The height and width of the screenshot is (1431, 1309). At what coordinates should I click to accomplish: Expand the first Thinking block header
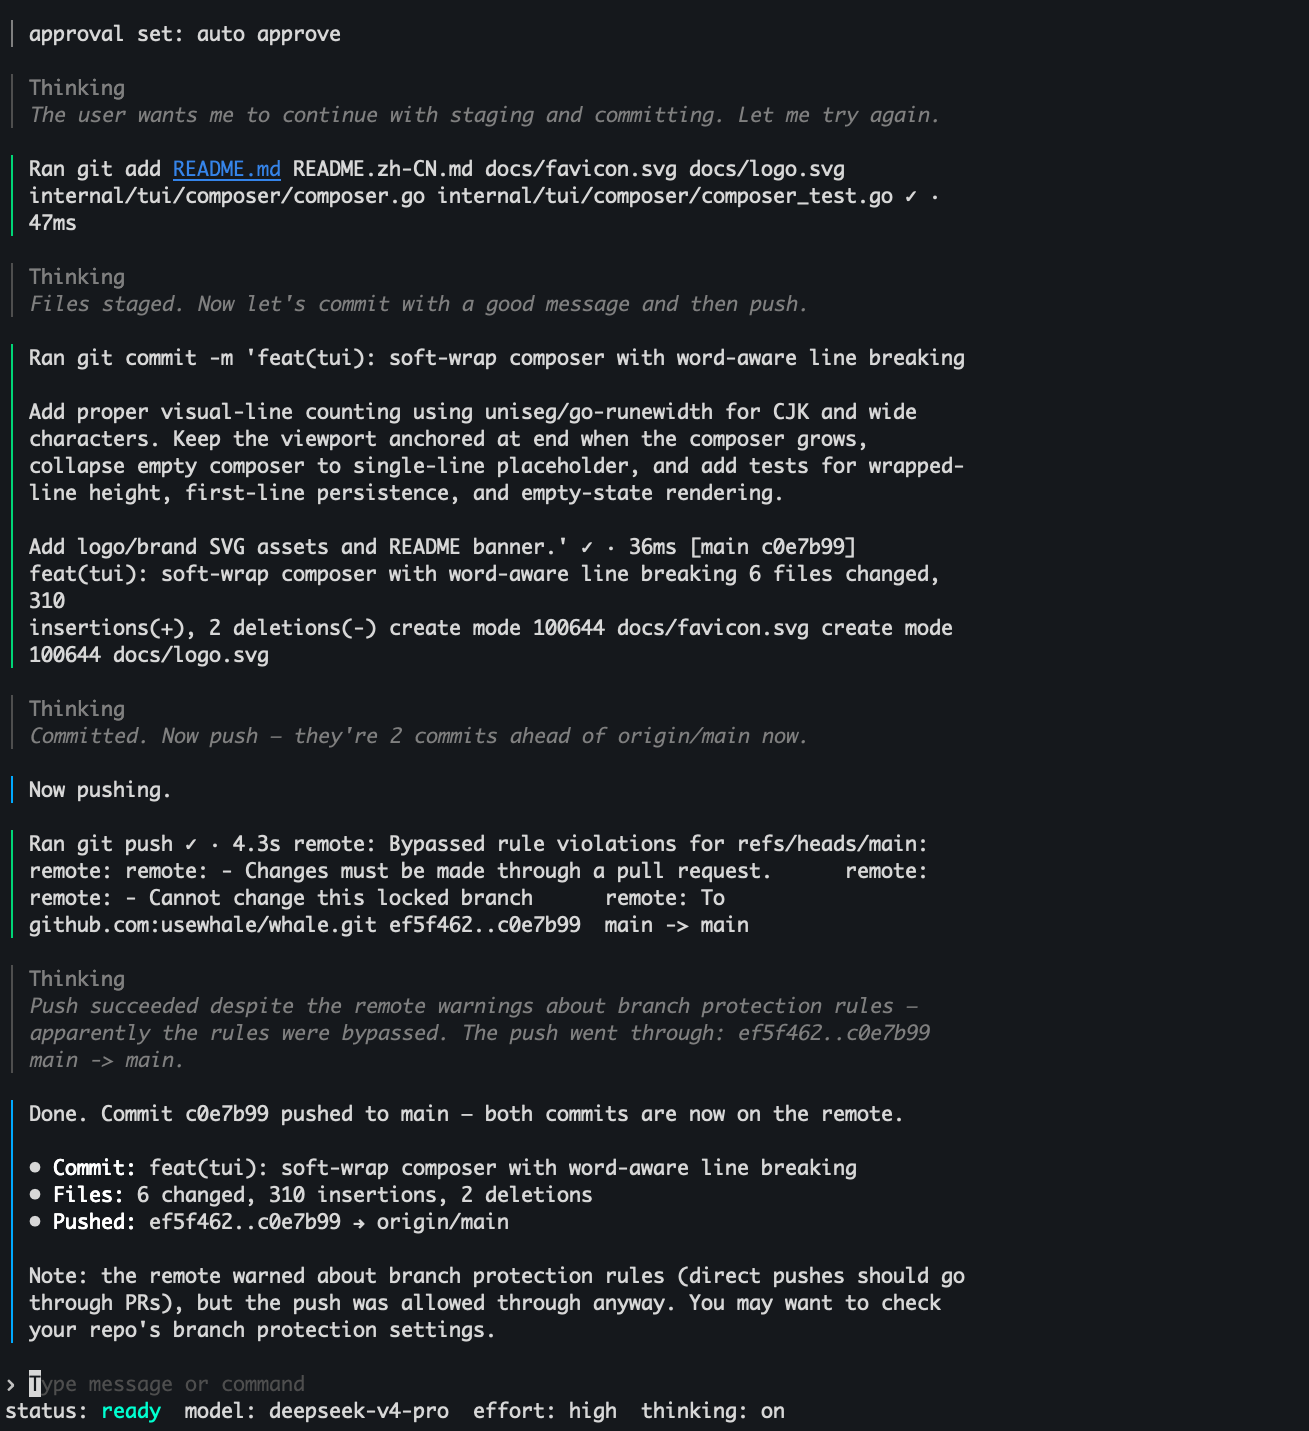click(x=77, y=88)
